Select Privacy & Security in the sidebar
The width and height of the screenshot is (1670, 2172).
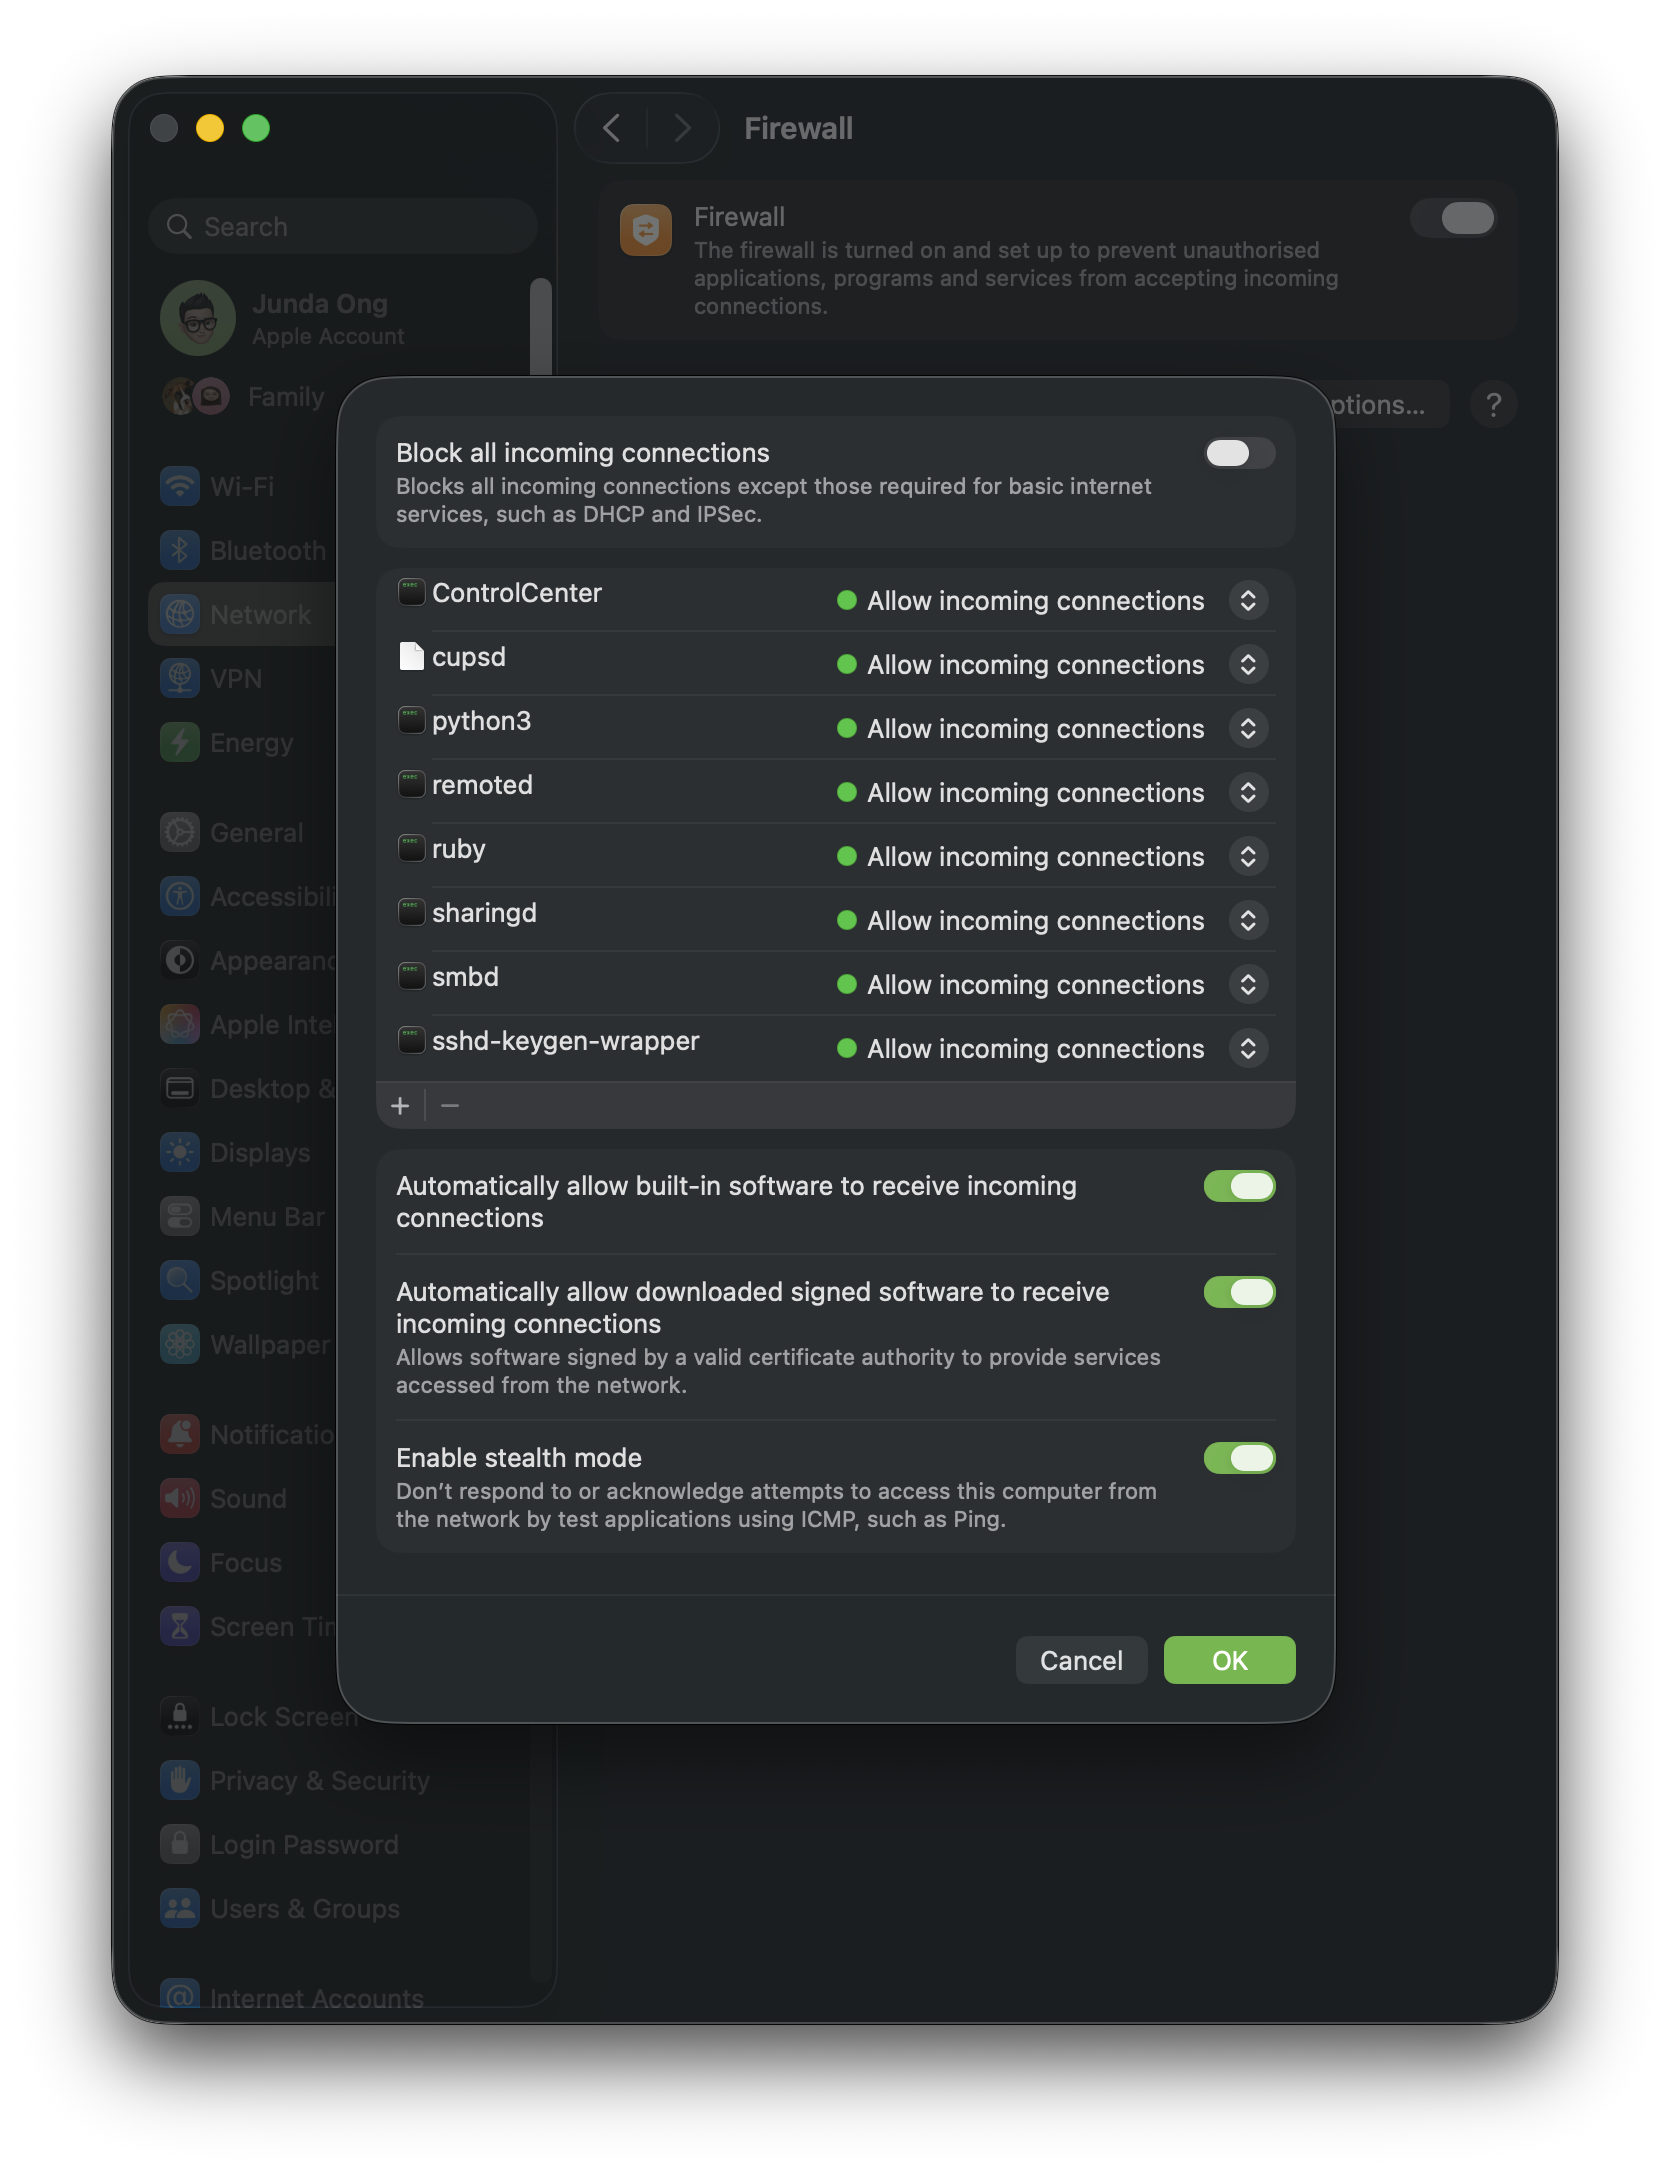[x=319, y=1781]
